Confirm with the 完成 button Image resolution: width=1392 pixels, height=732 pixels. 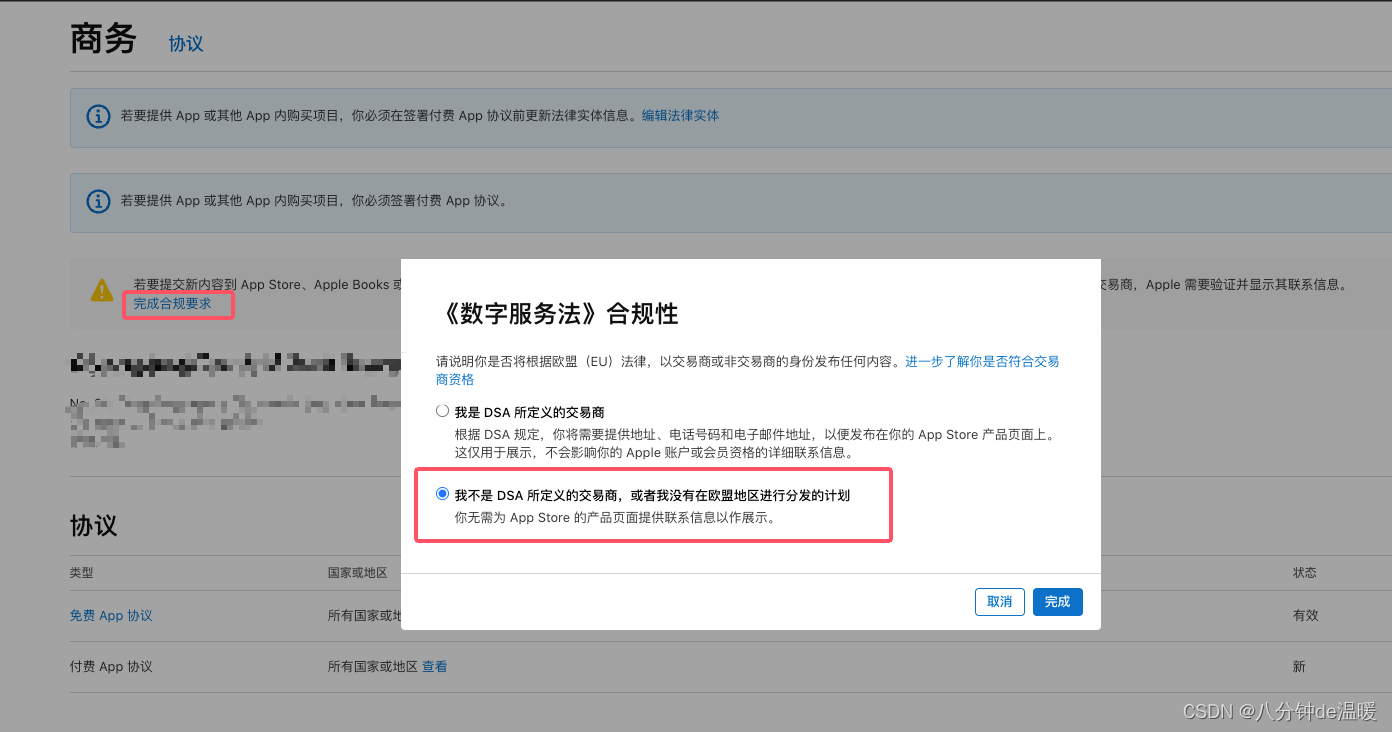tap(1057, 601)
